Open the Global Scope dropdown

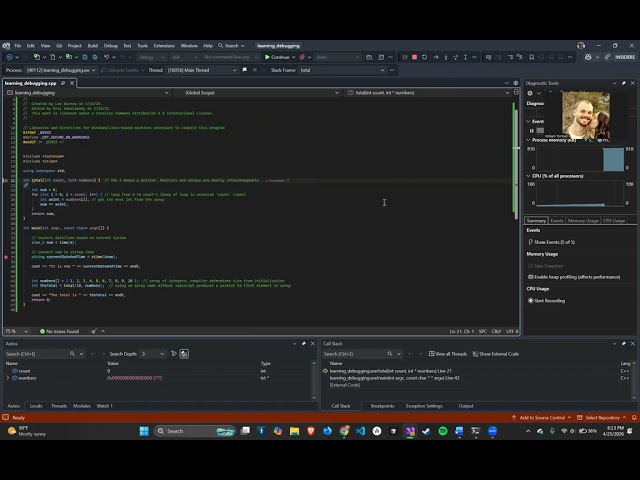coord(260,93)
